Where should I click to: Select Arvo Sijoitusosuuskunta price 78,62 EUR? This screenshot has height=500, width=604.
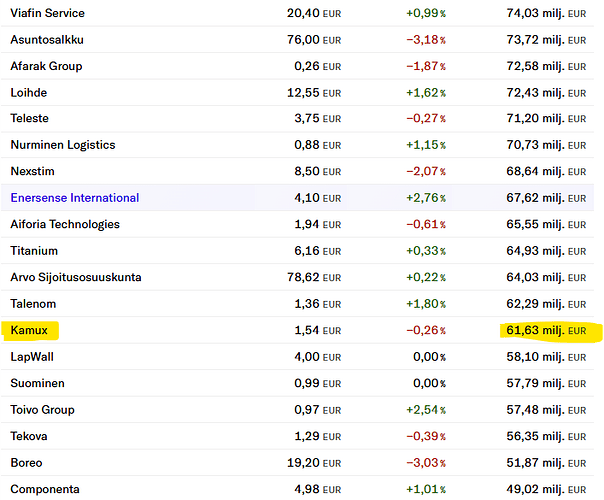click(x=314, y=277)
